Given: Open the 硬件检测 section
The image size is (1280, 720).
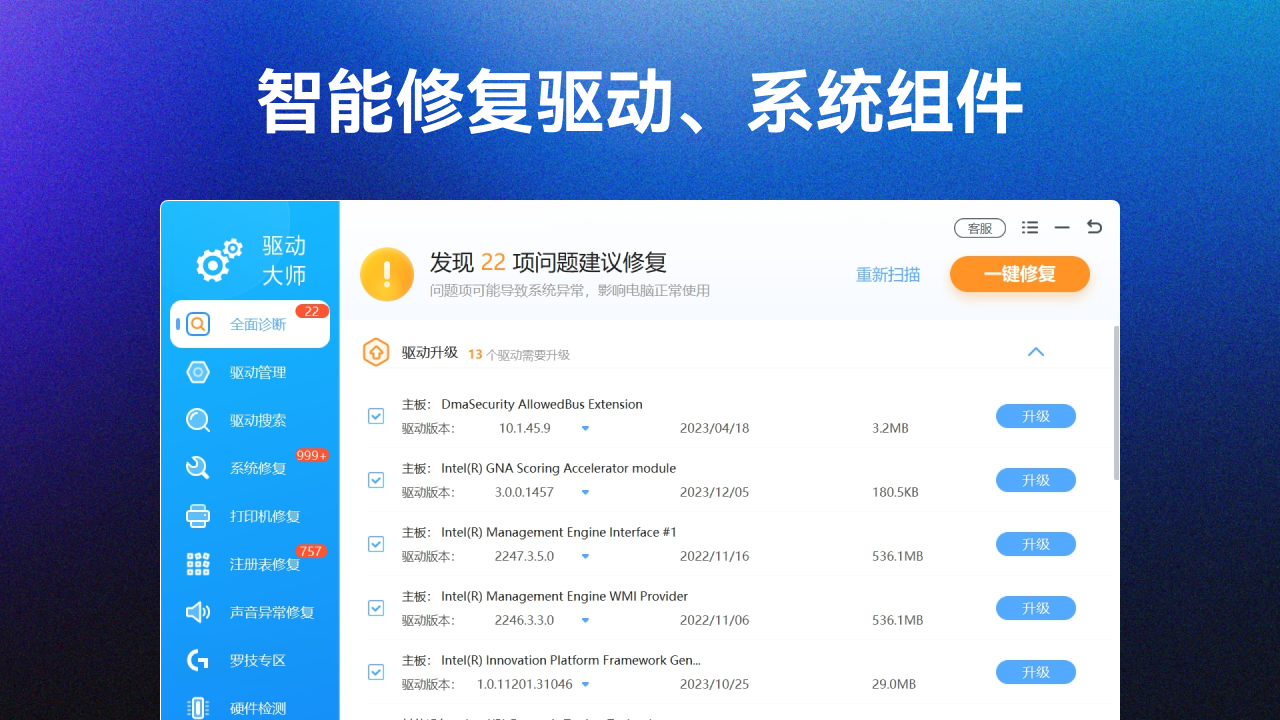Looking at the screenshot, I should tap(198, 707).
